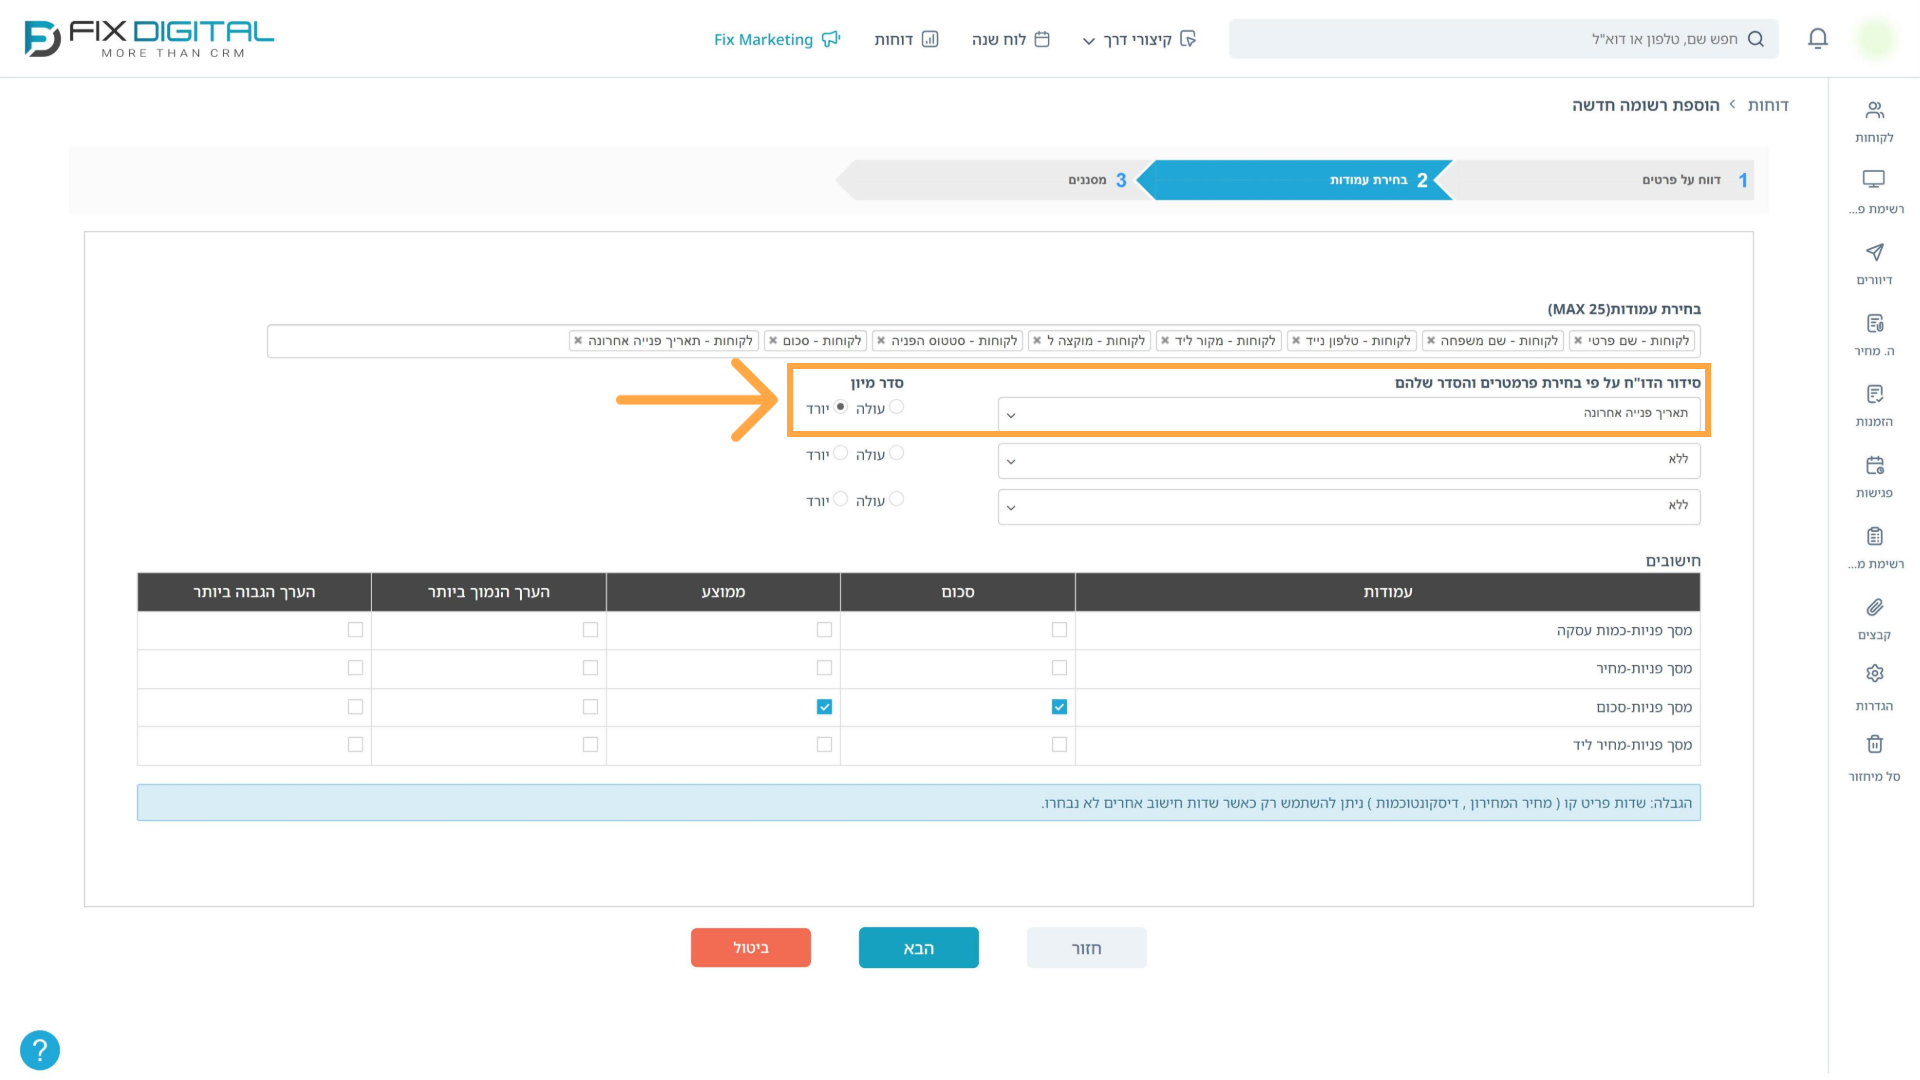Screen dimensions: 1920x1080
Task: Expand the קיצורי דרך shortcuts menu
Action: [1139, 39]
